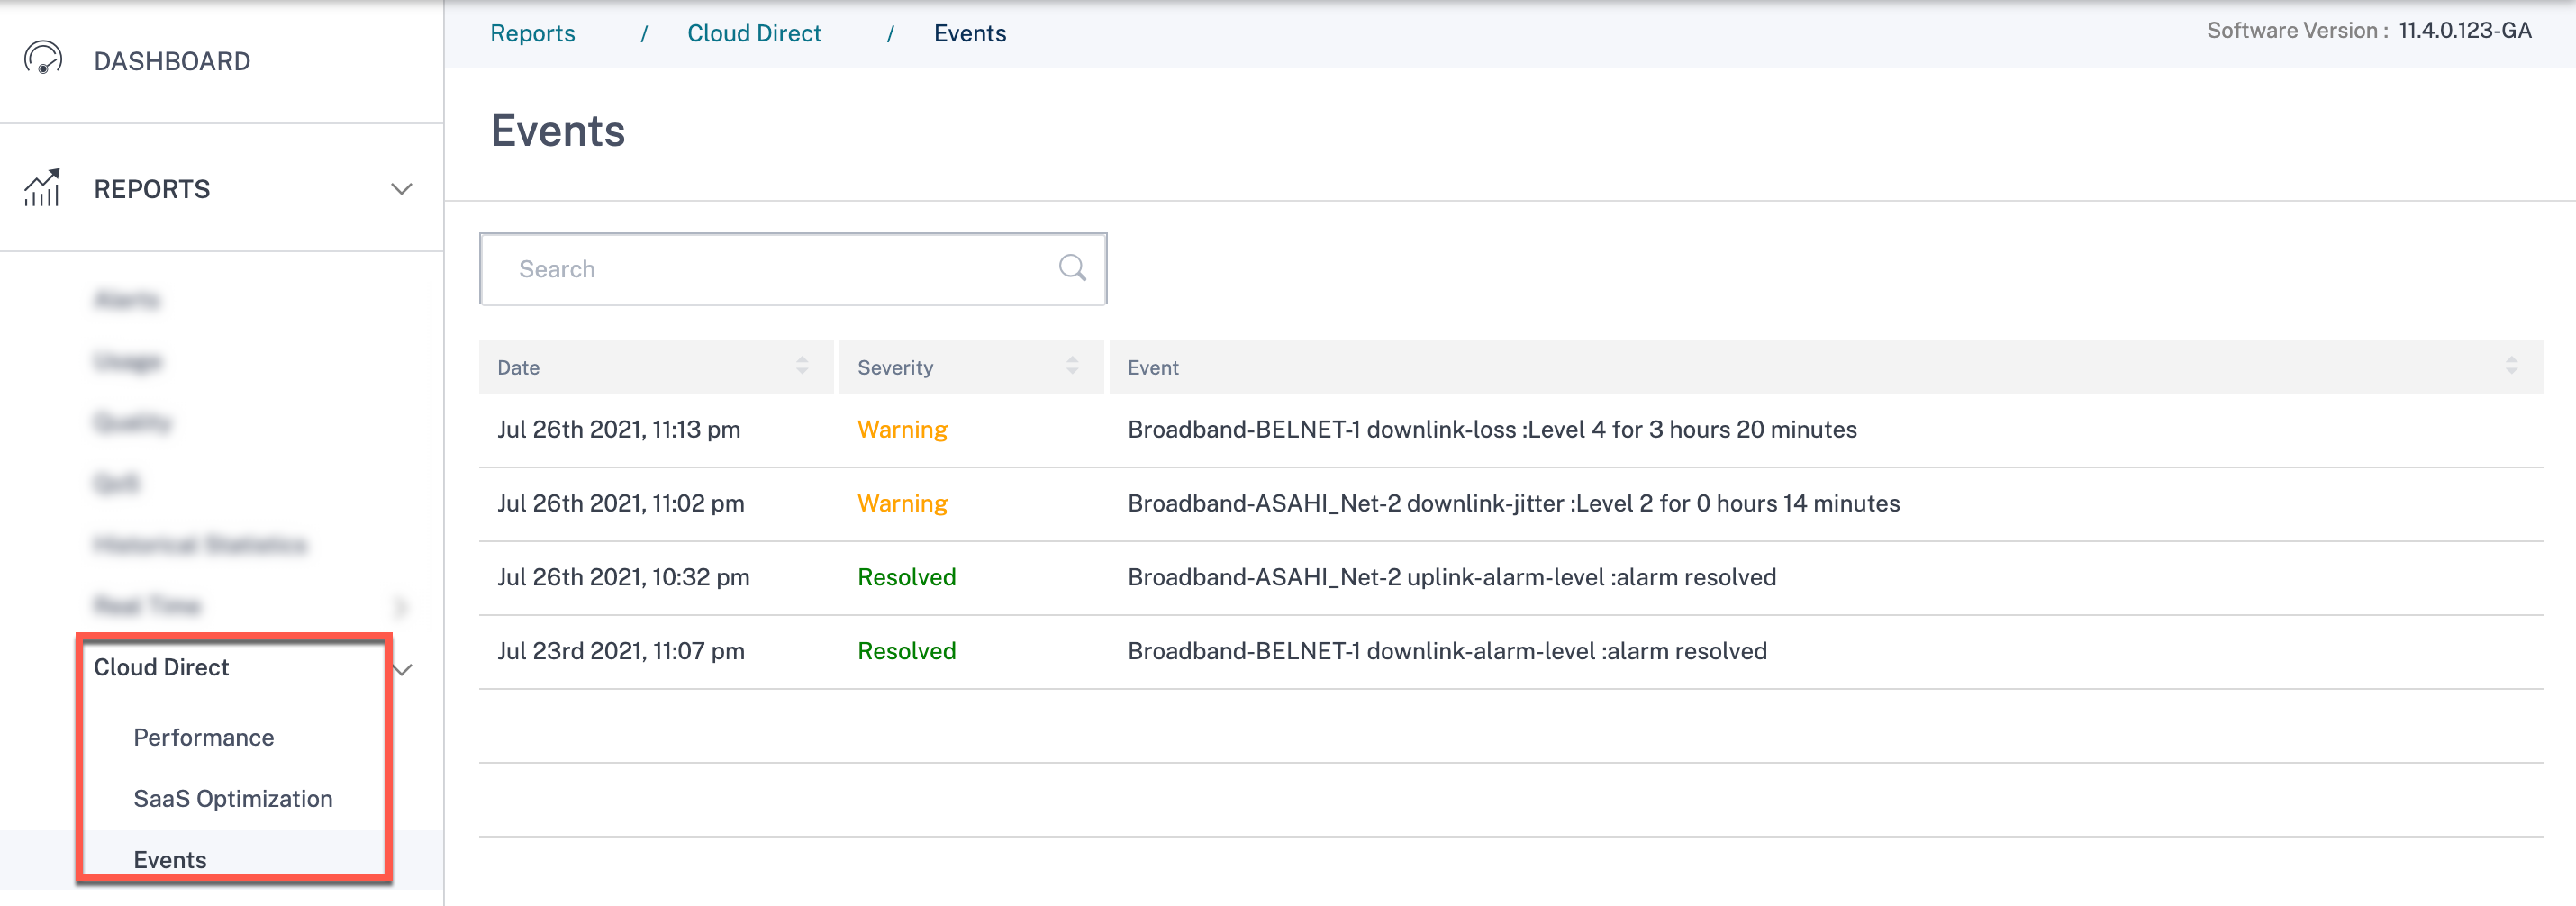Sort the table by Date column arrows
This screenshot has width=2576, height=906.
802,366
